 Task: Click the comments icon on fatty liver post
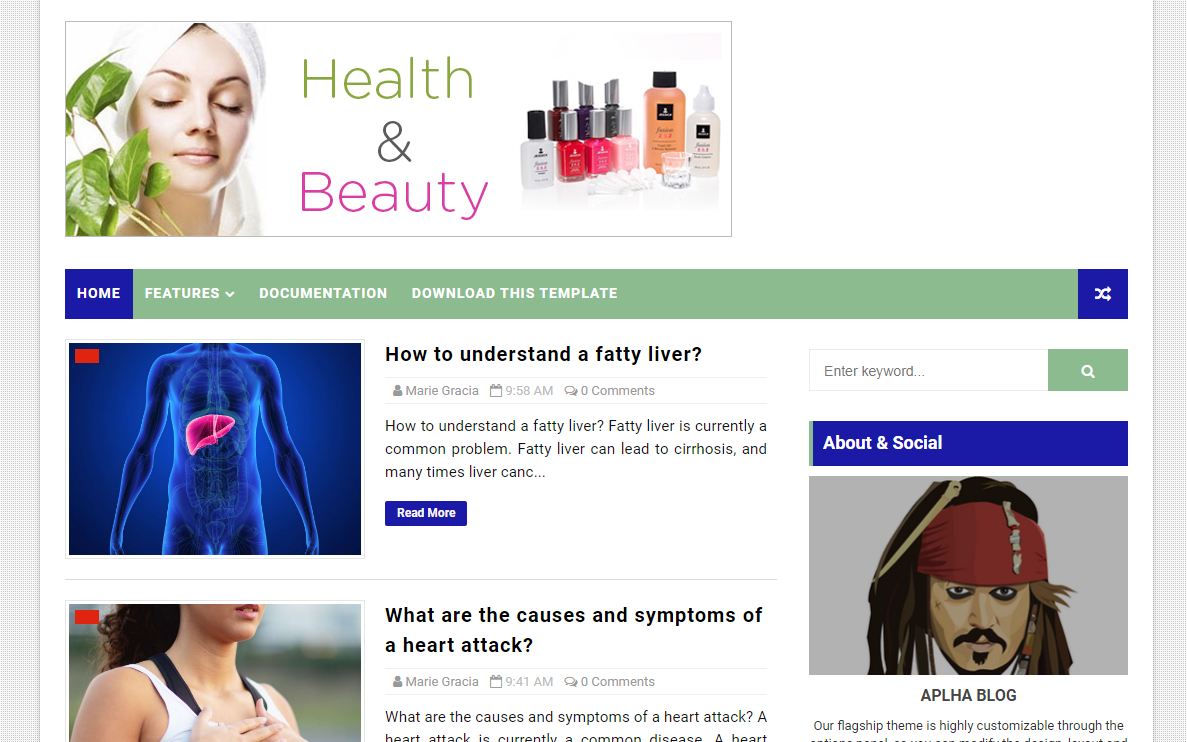(x=571, y=391)
